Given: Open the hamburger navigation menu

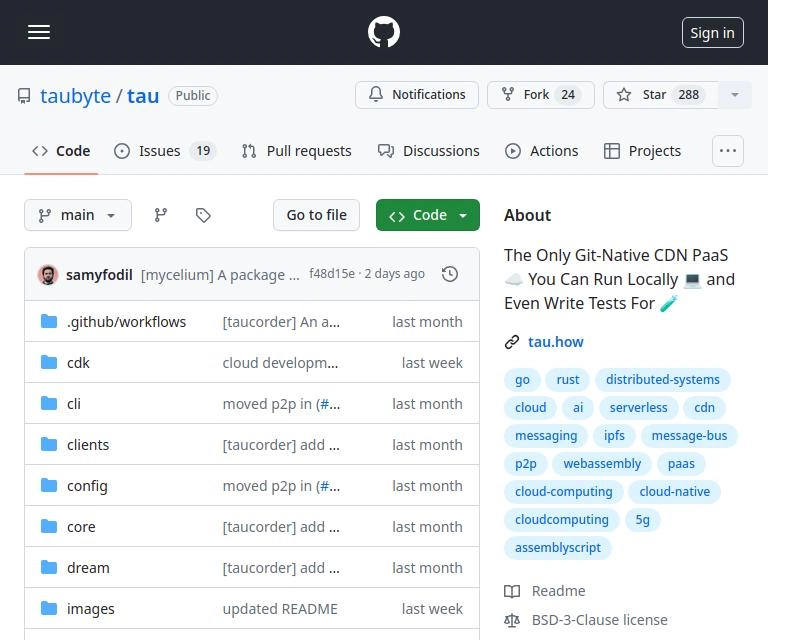Looking at the screenshot, I should (x=39, y=32).
